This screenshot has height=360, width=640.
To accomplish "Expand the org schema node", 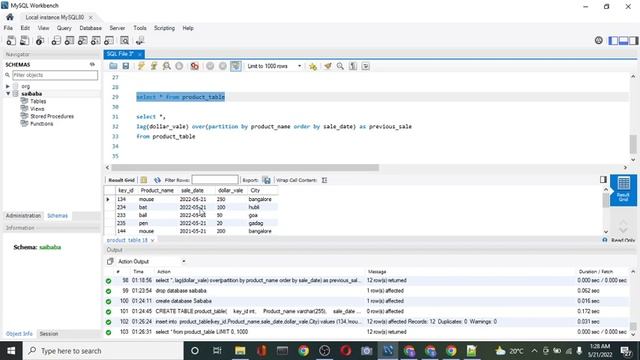I will tap(8, 86).
